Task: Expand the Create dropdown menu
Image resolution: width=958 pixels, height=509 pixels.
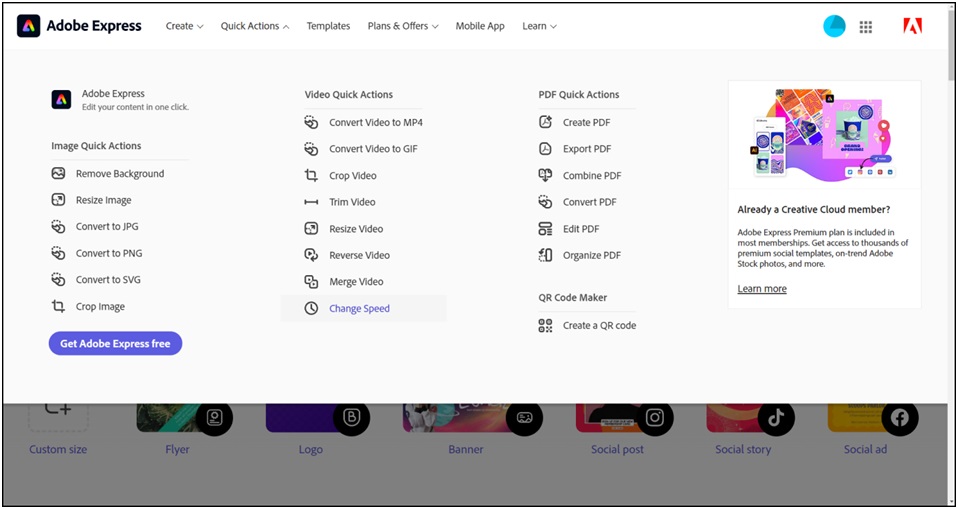Action: click(x=184, y=26)
